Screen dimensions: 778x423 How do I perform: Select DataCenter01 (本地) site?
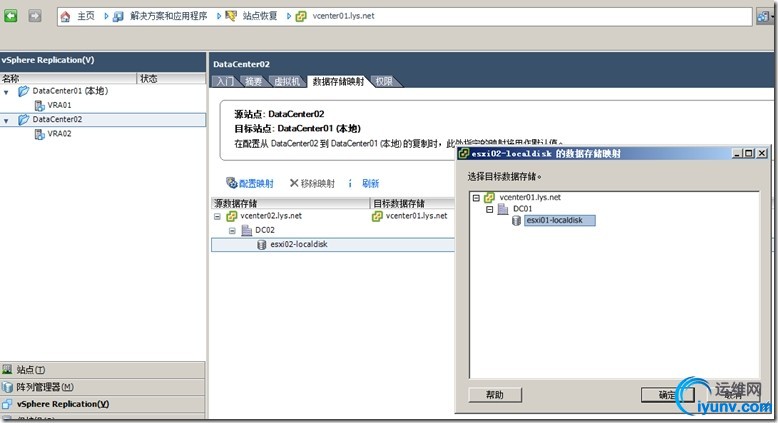coord(70,91)
